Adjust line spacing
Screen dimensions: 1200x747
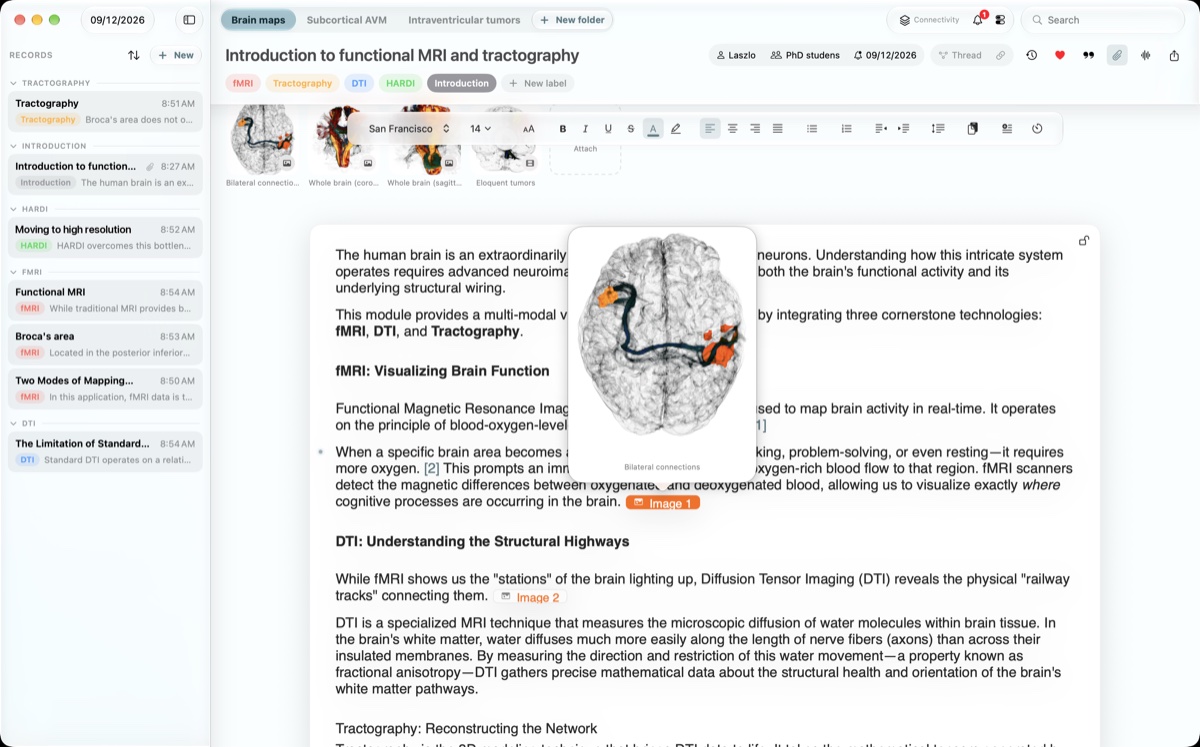click(938, 128)
